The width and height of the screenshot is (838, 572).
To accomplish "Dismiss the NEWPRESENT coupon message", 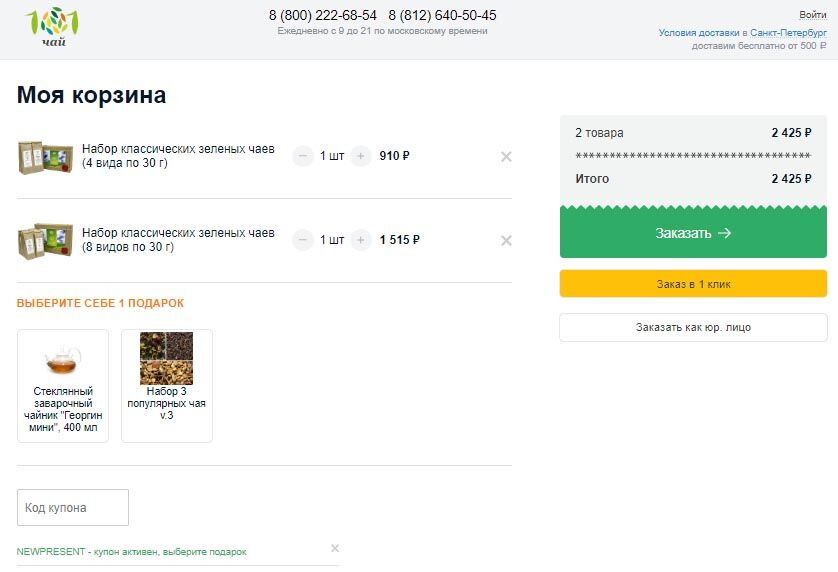I will (x=335, y=548).
